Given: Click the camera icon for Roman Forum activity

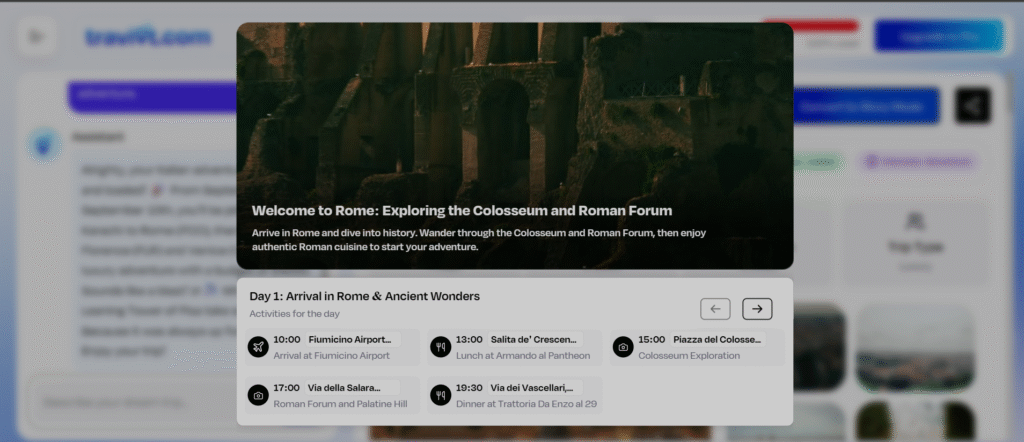Looking at the screenshot, I should click(258, 395).
